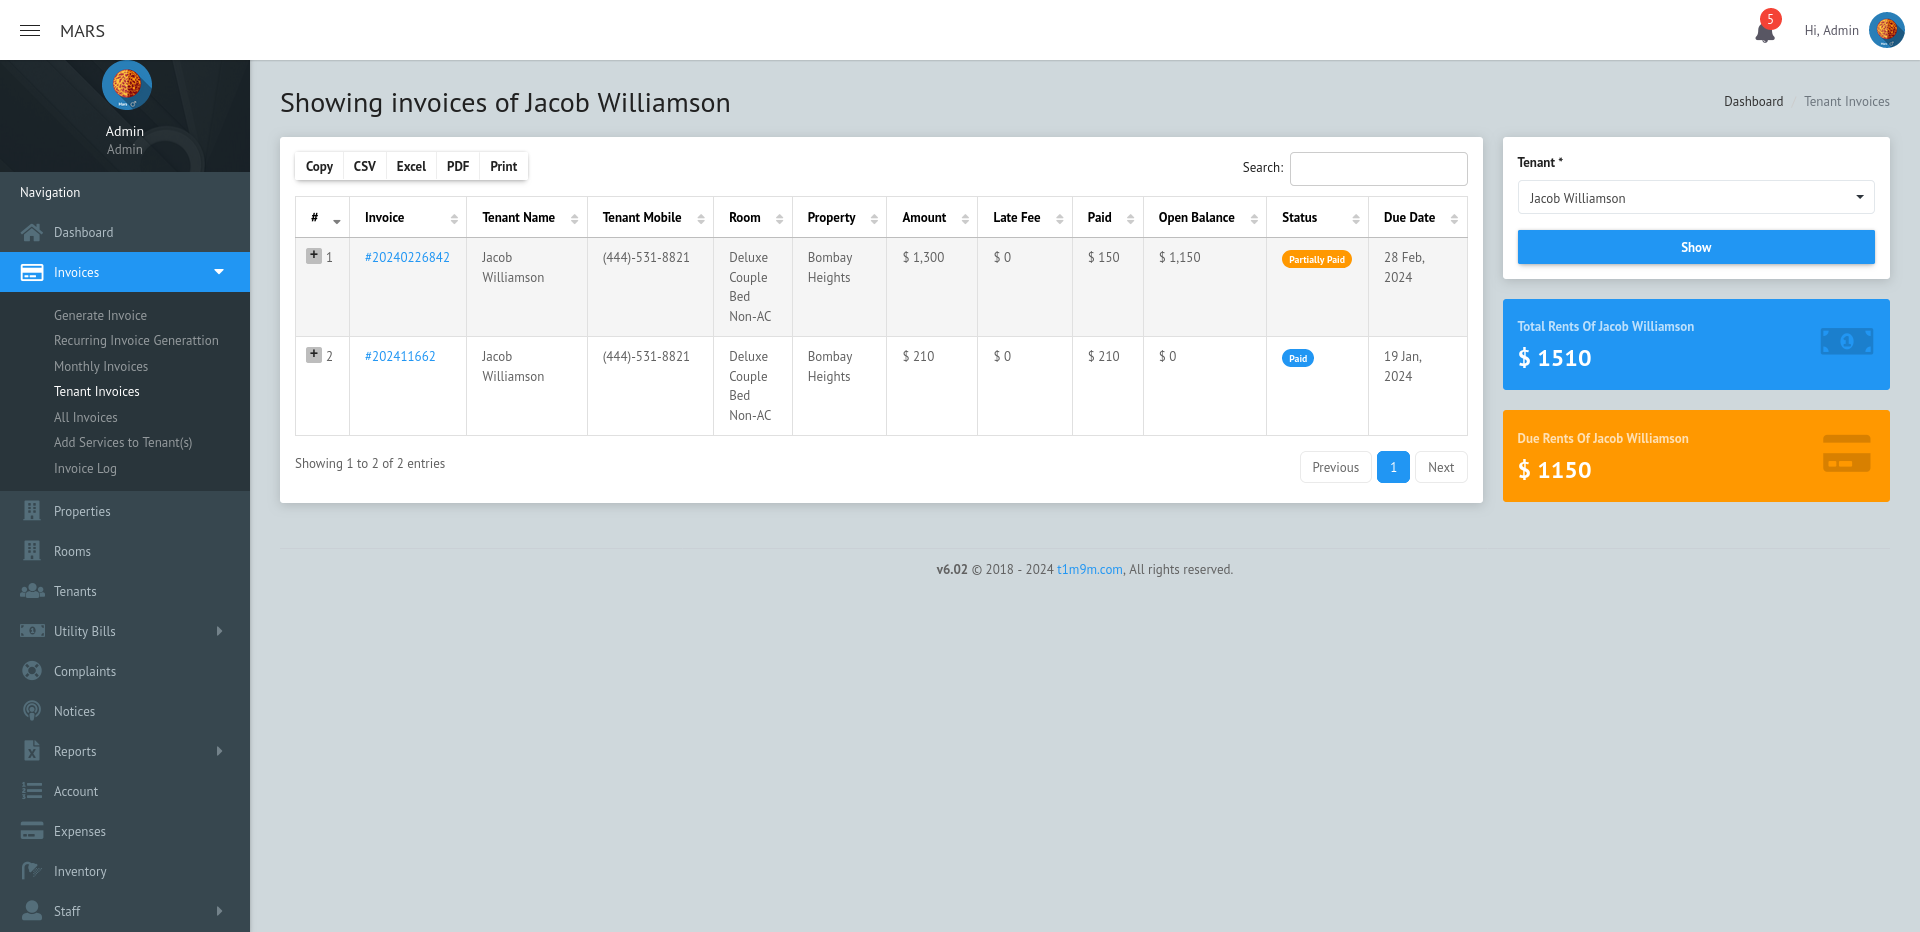
Task: Collapse the Invoices menu section
Action: click(x=219, y=272)
